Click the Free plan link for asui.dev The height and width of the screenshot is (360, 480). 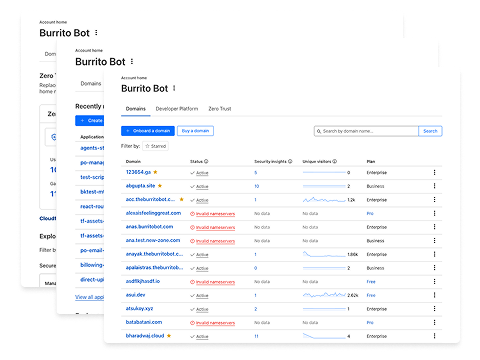(x=371, y=295)
